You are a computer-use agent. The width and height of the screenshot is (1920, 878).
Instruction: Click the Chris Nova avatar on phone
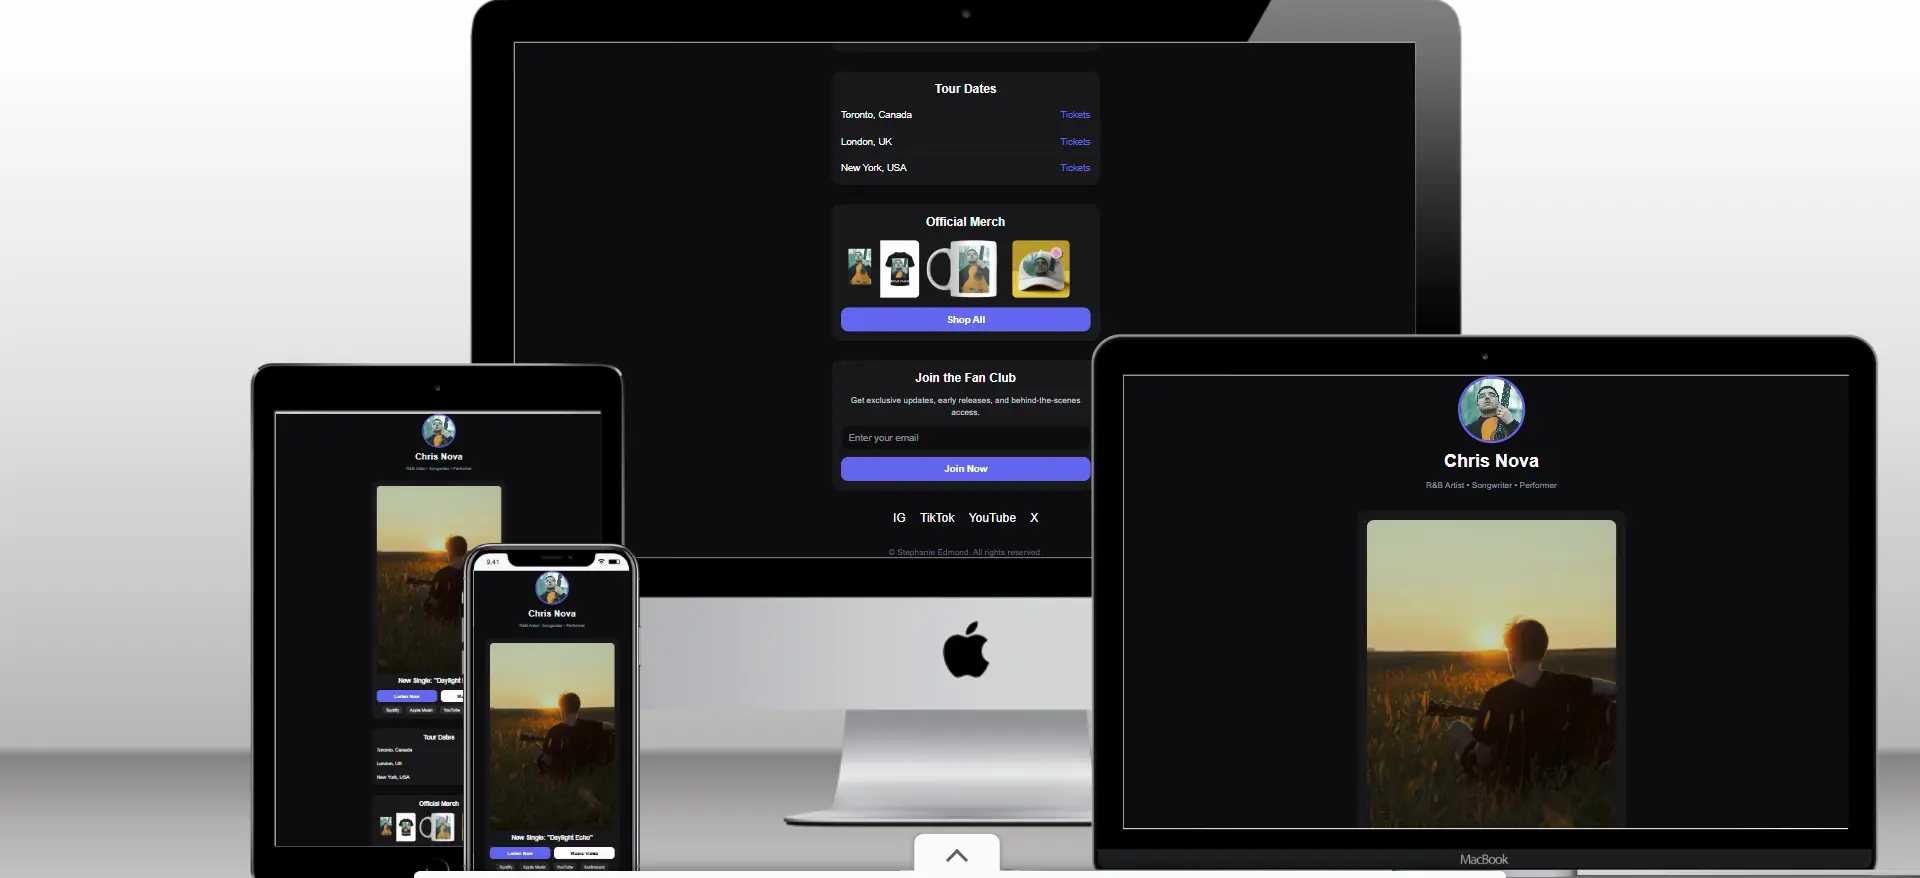pos(552,588)
